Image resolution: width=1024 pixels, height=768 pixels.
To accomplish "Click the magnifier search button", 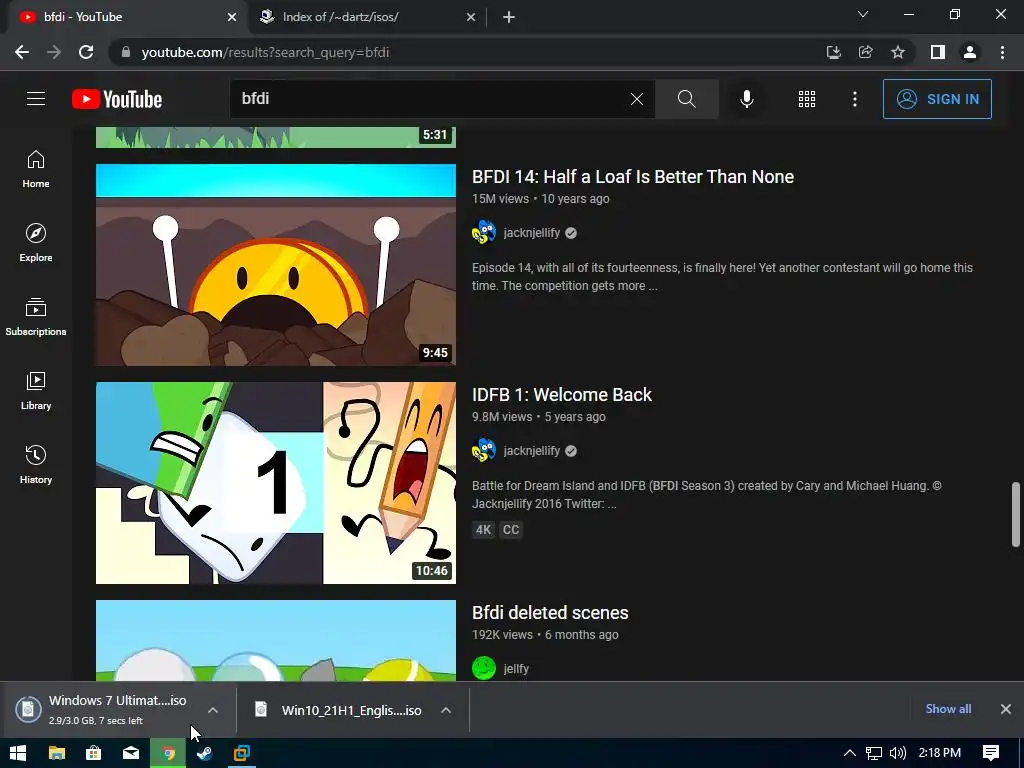I will tap(686, 99).
